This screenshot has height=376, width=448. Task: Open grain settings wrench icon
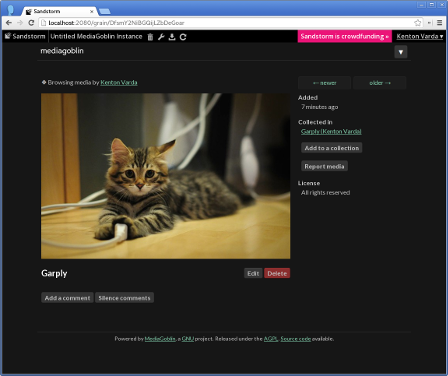pos(161,37)
